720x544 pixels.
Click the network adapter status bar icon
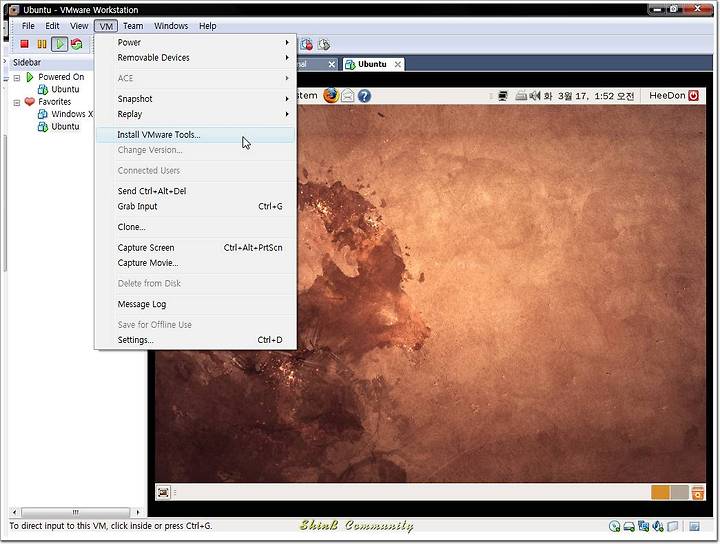click(644, 526)
